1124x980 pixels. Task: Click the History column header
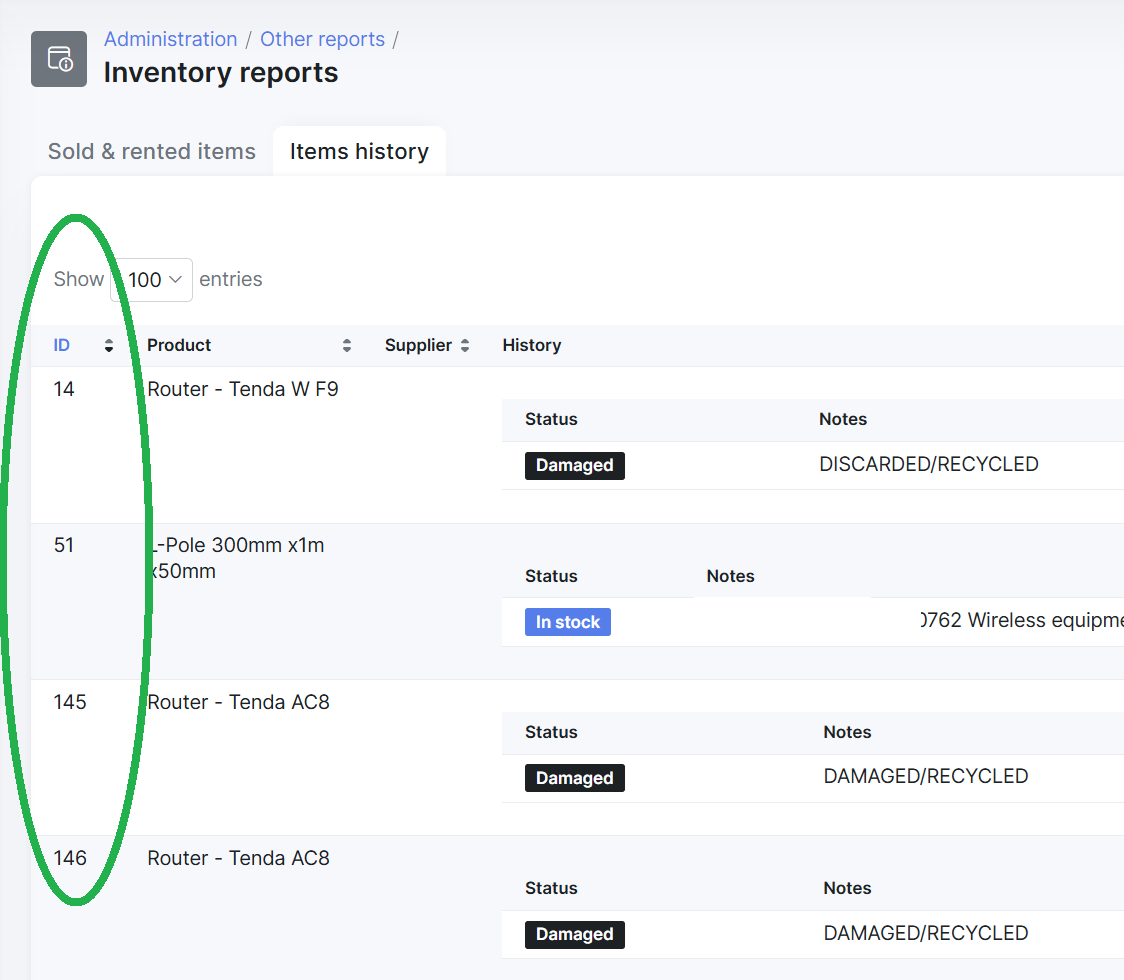pyautogui.click(x=532, y=346)
